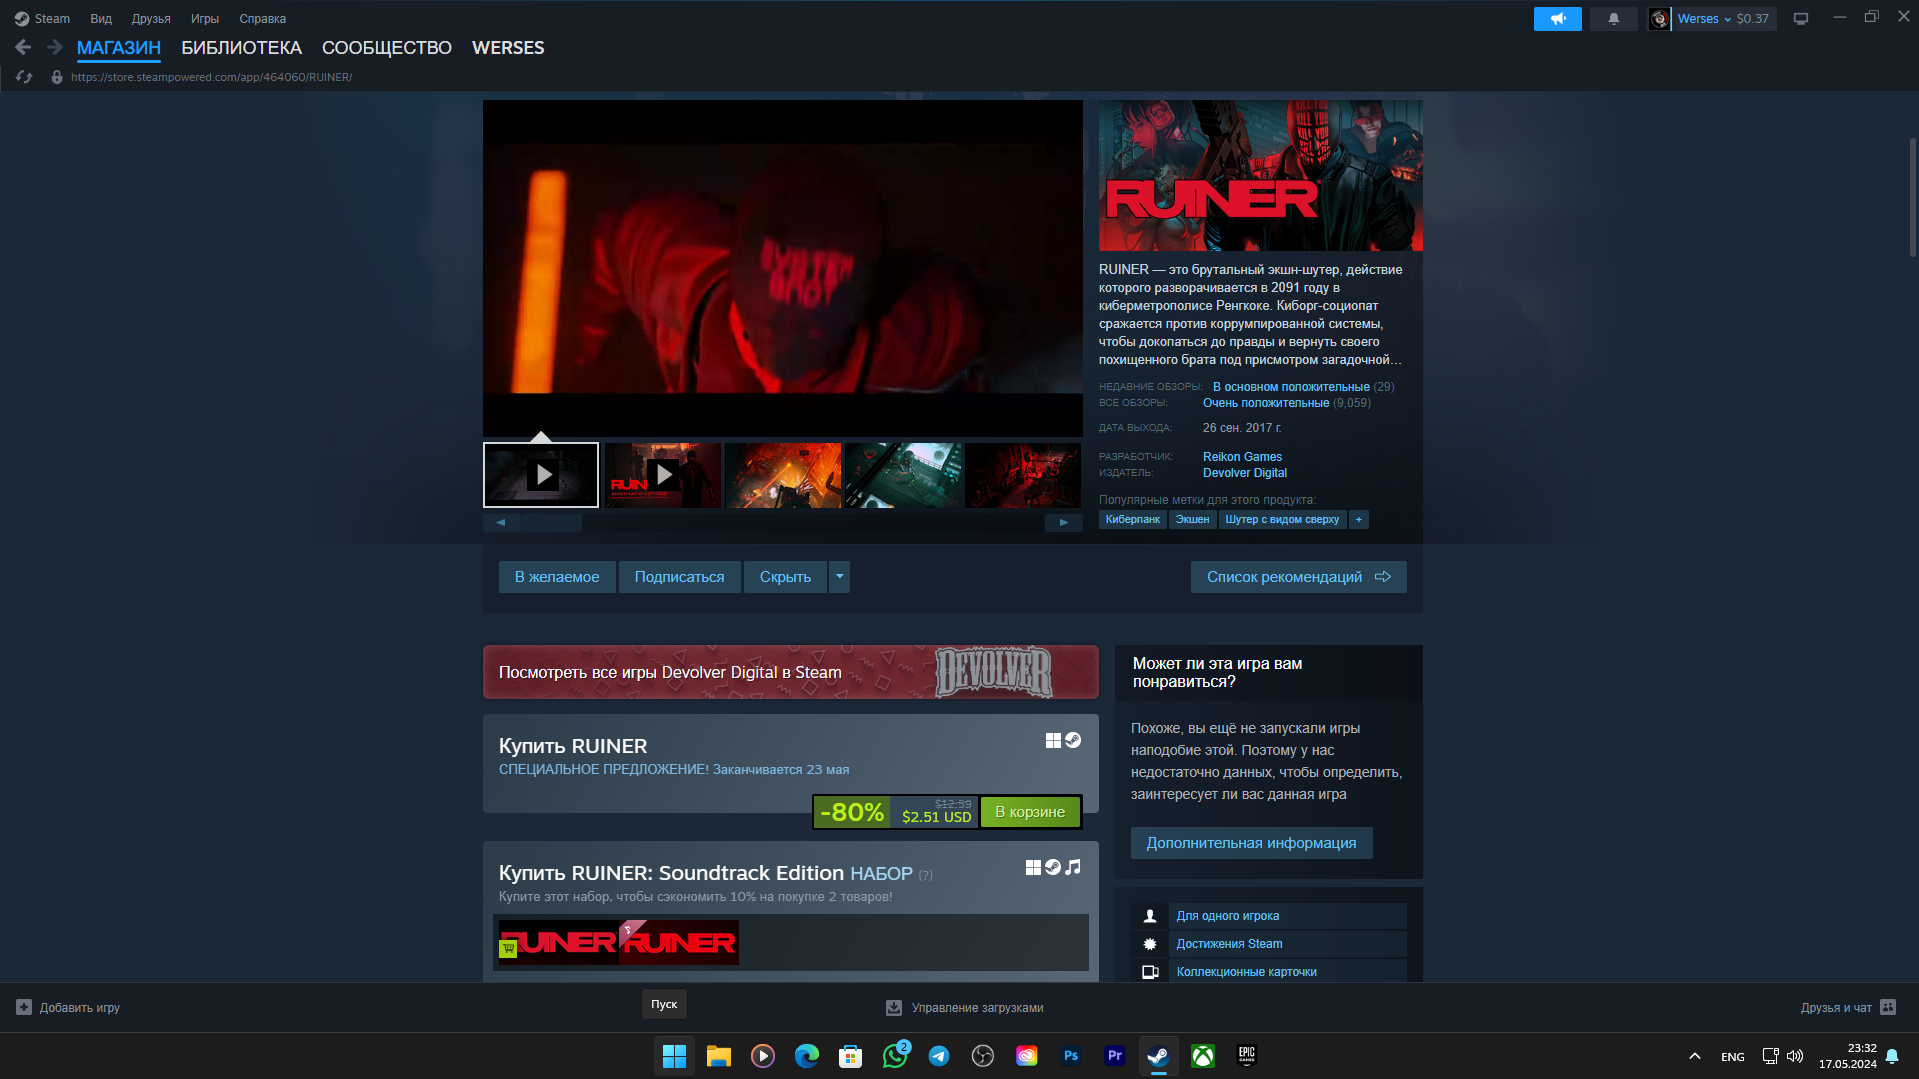Click the green В корзине button
The image size is (1919, 1079).
click(x=1029, y=812)
